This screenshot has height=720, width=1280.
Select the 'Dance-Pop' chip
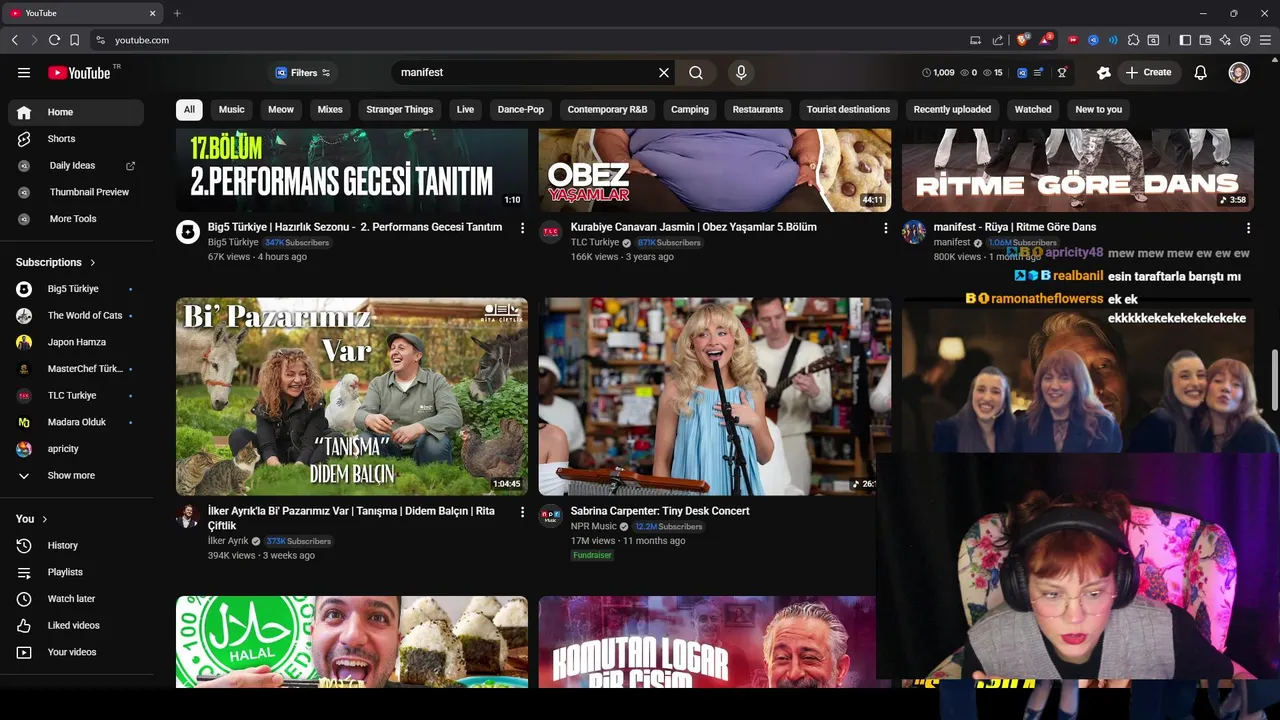pyautogui.click(x=521, y=109)
